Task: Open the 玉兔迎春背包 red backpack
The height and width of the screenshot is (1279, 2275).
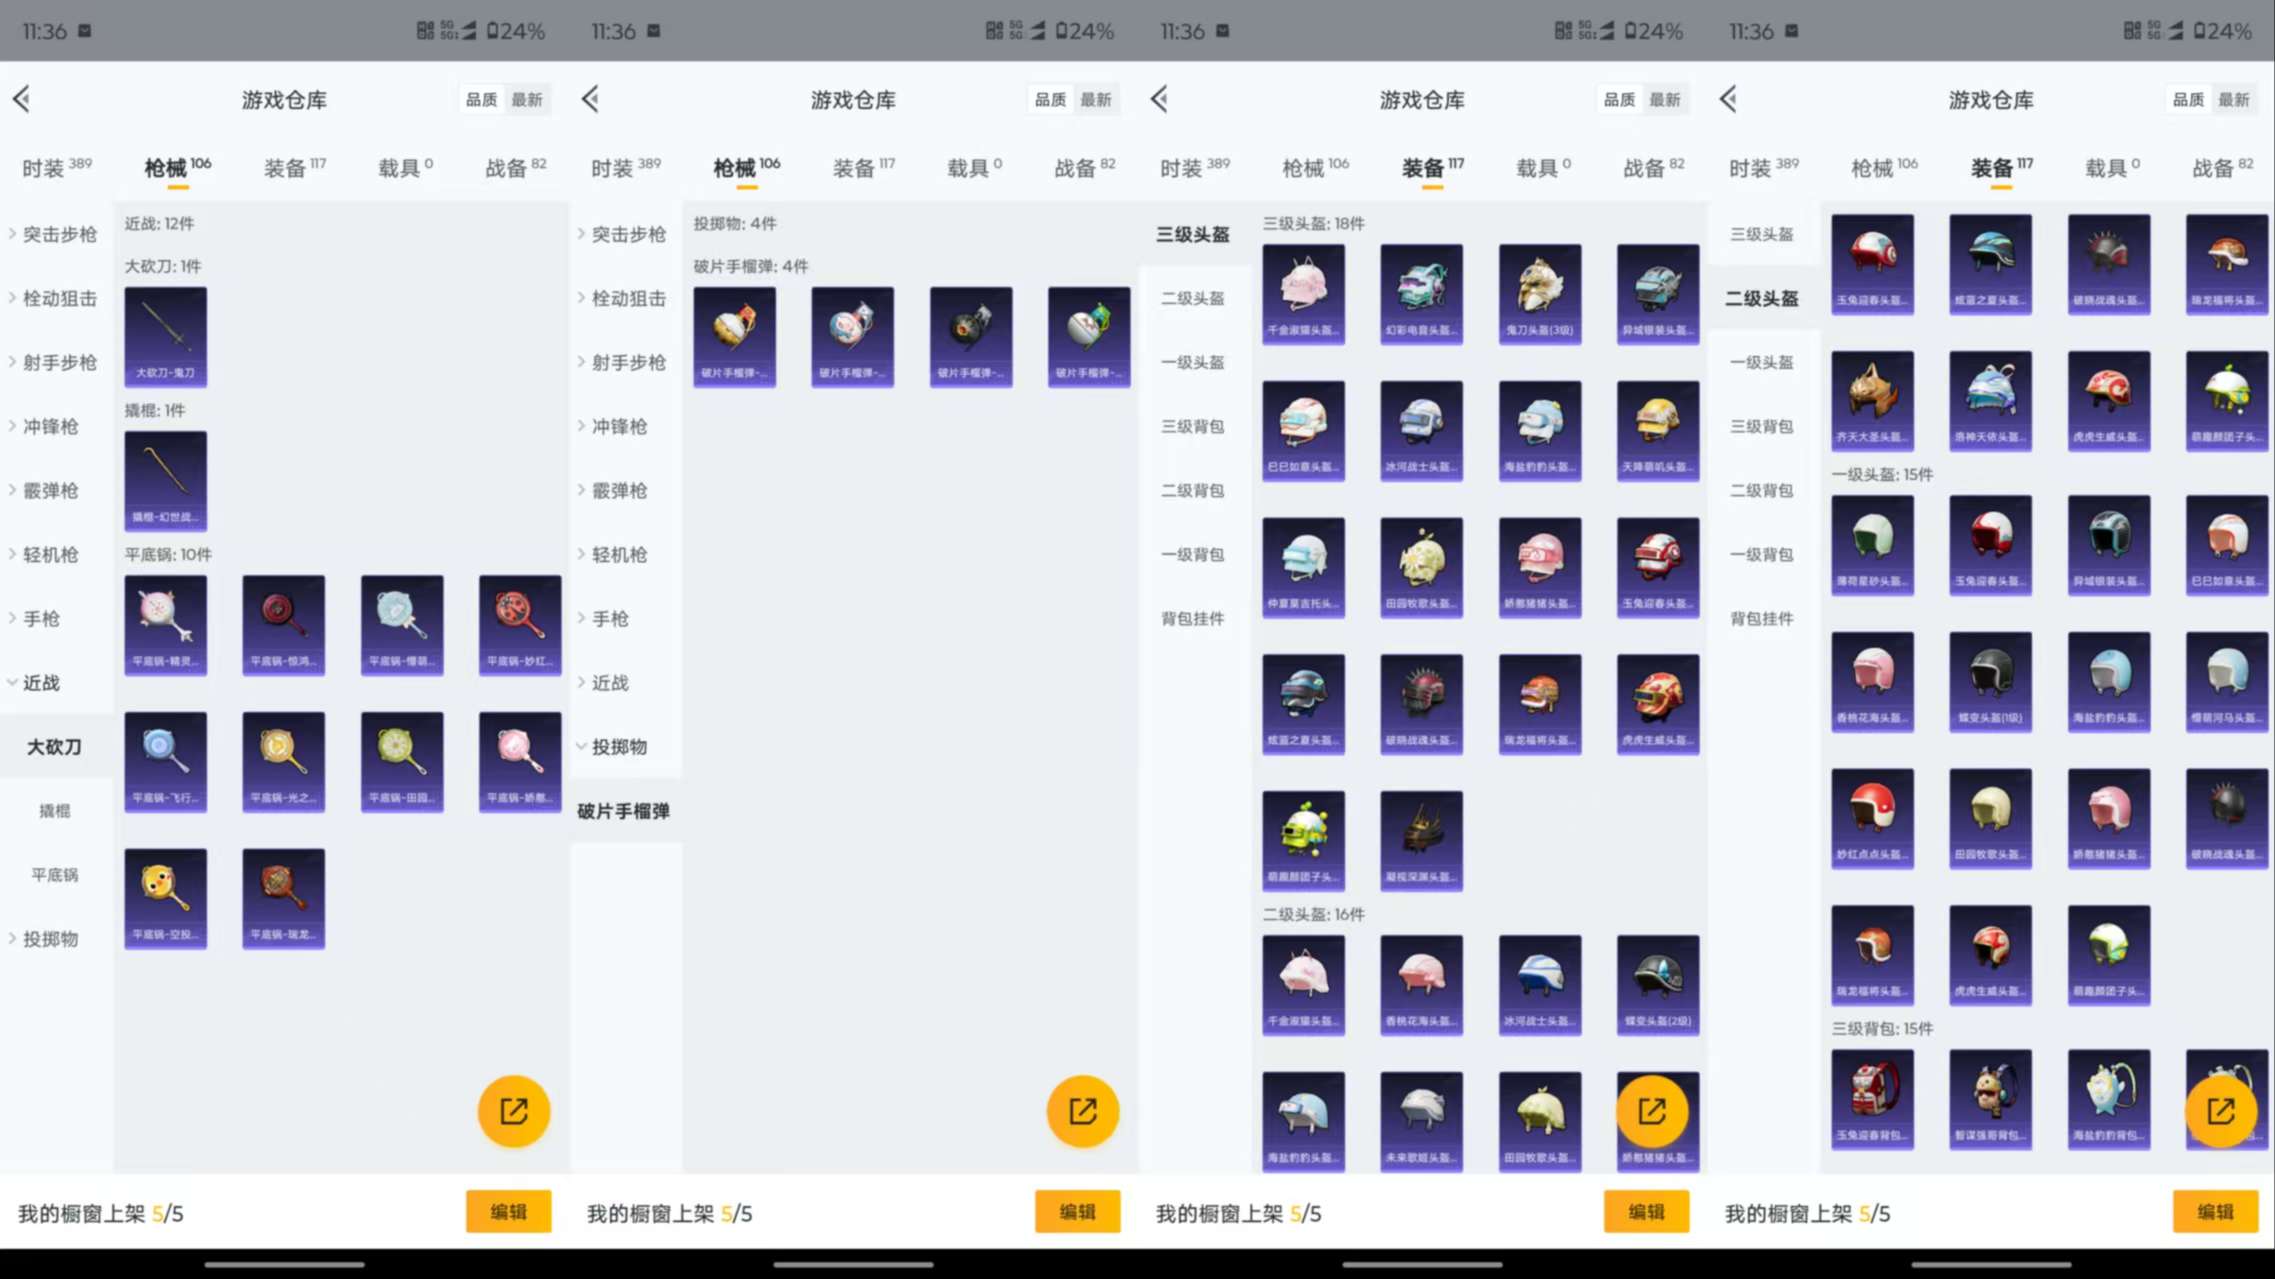Action: click(x=1873, y=1098)
